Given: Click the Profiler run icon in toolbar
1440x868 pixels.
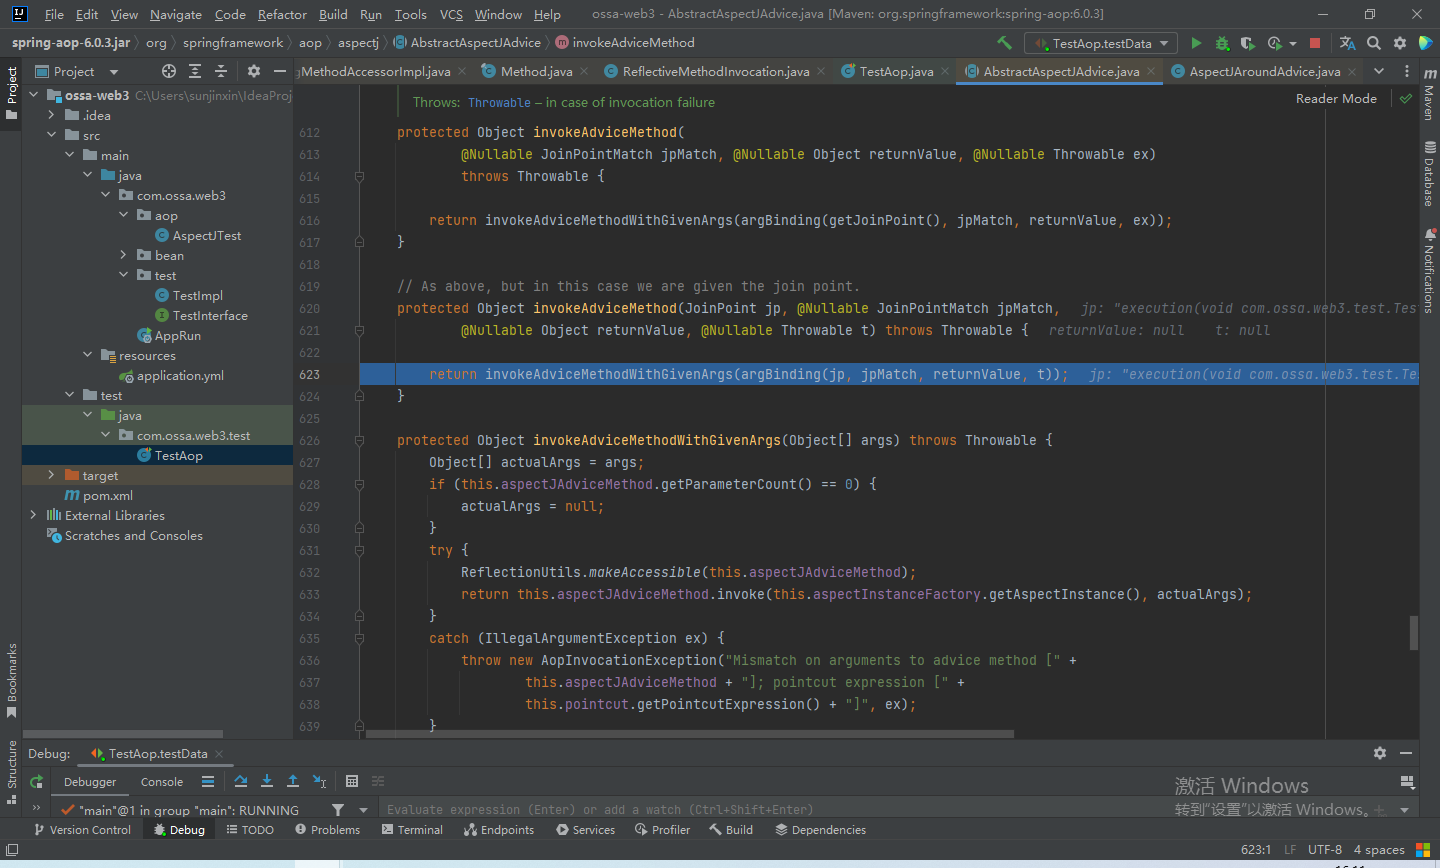Looking at the screenshot, I should coord(1274,43).
